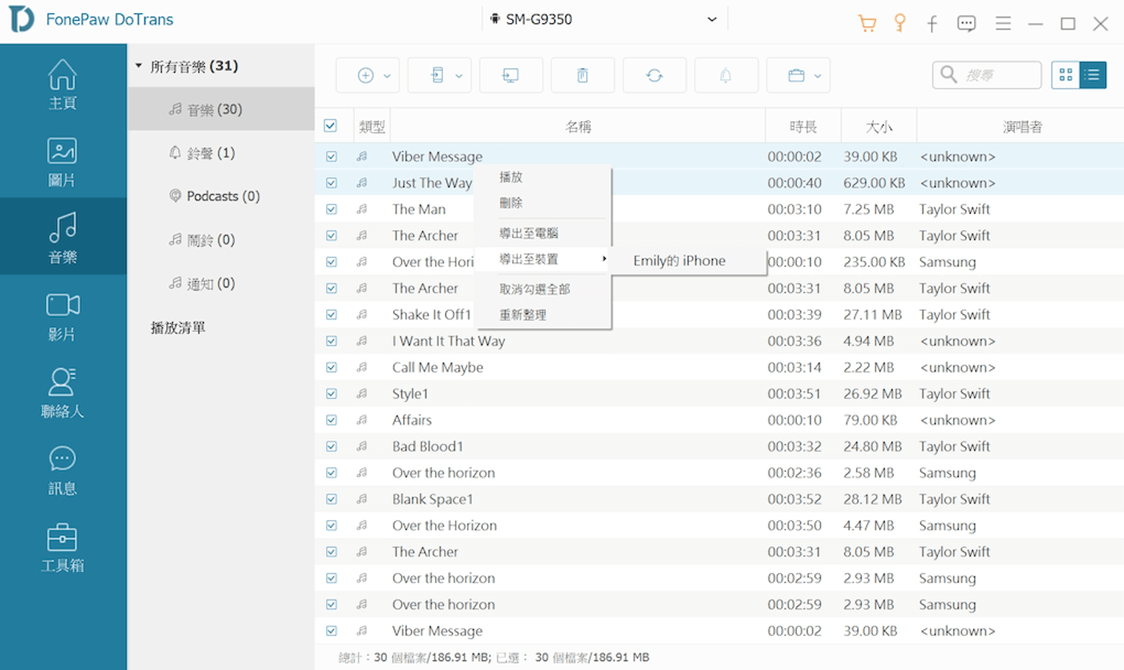Select the 音樂 (30) category
The image size is (1124, 670).
(x=221, y=109)
